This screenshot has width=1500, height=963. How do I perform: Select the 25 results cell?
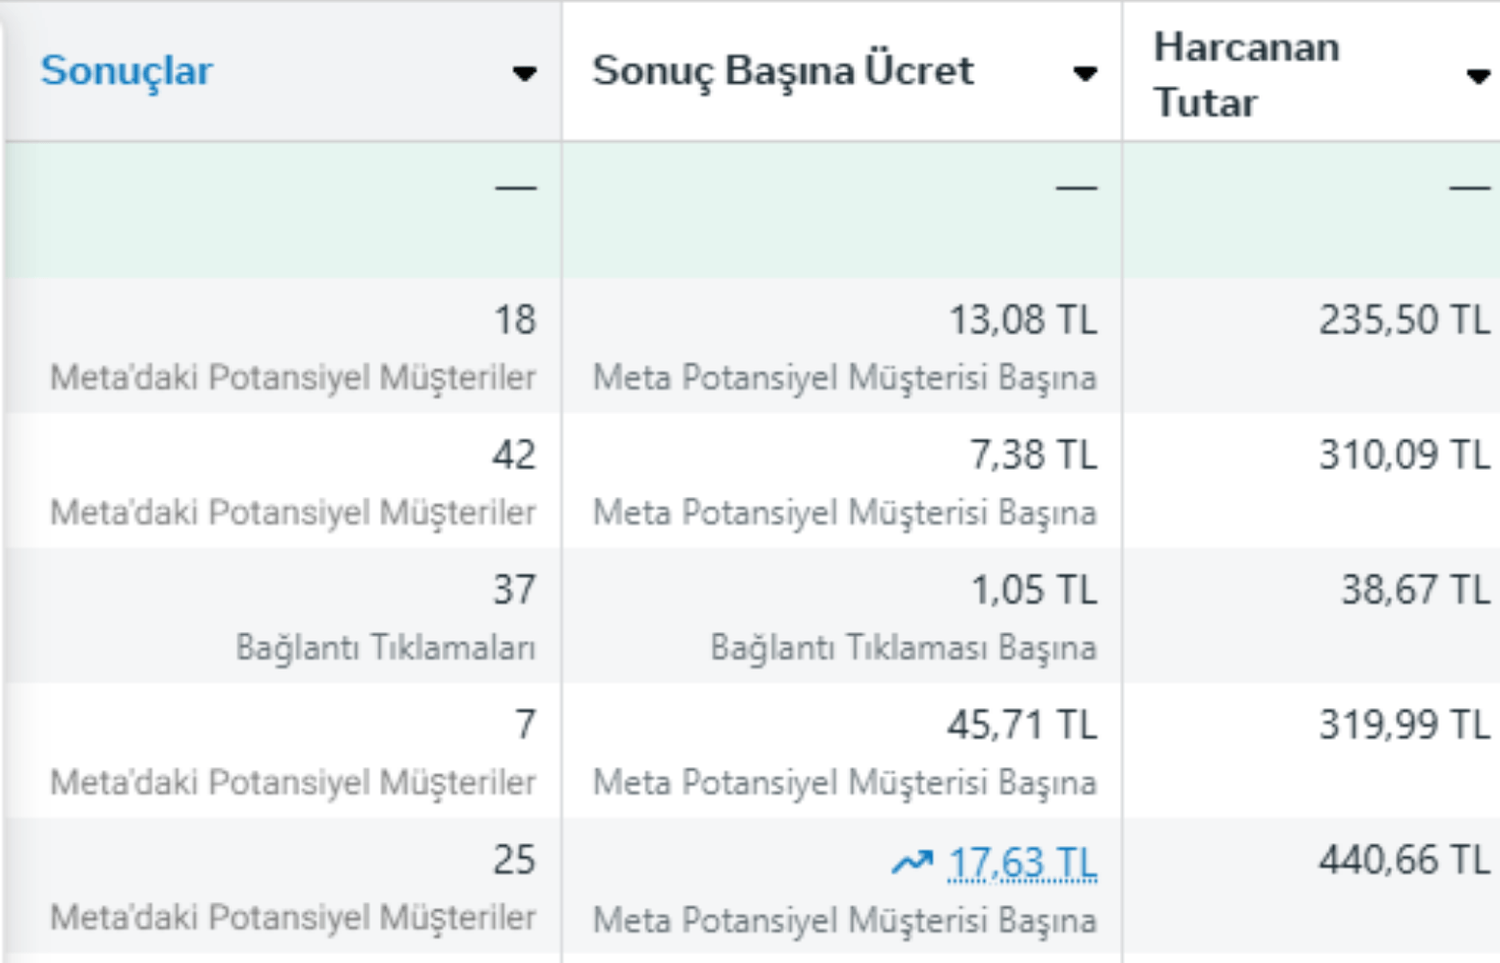514,860
